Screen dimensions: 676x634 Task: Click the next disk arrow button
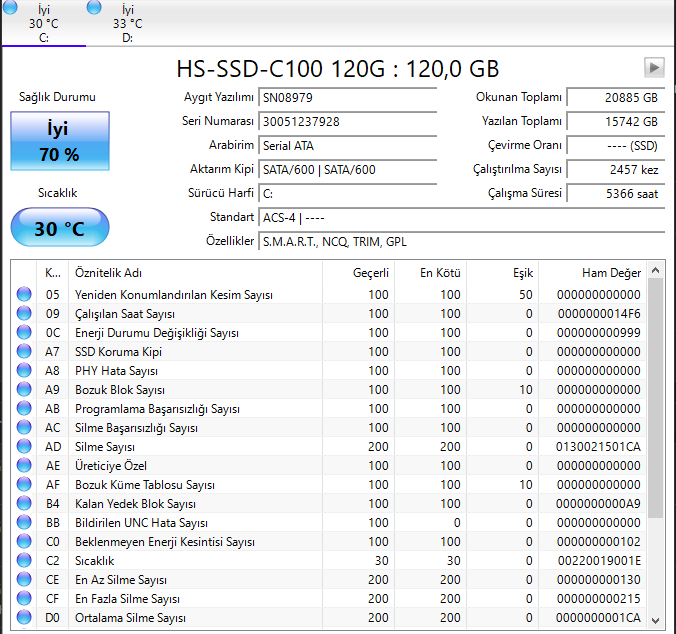pyautogui.click(x=654, y=67)
